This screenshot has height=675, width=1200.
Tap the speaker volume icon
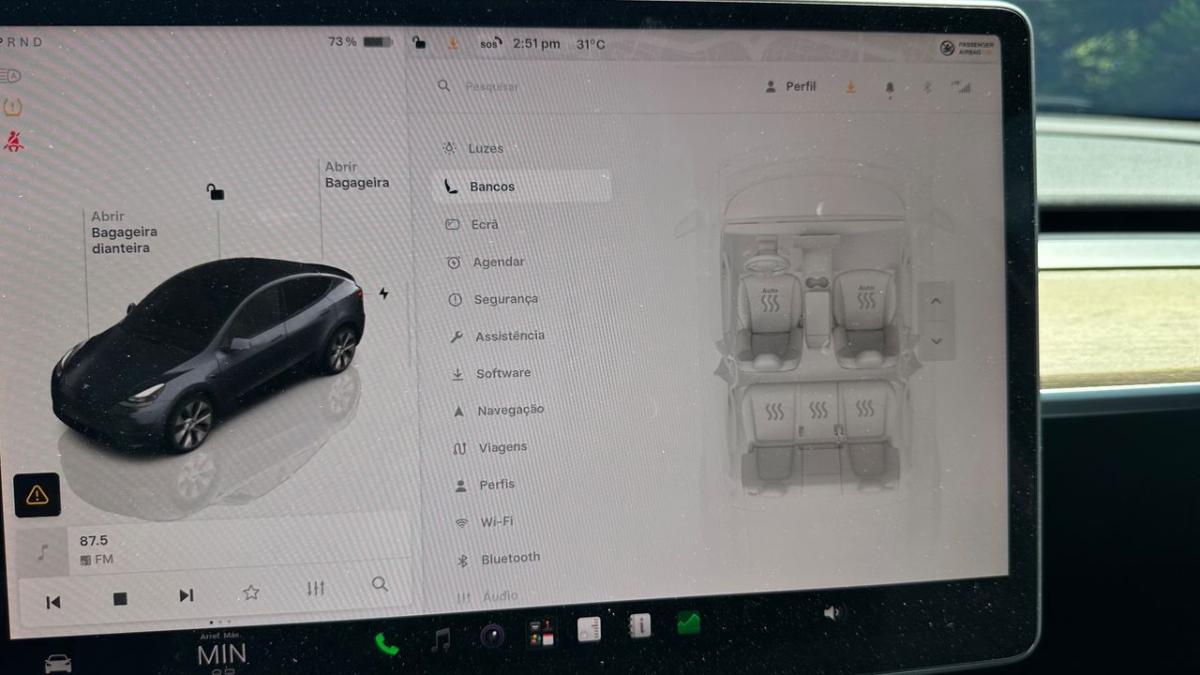(x=832, y=613)
